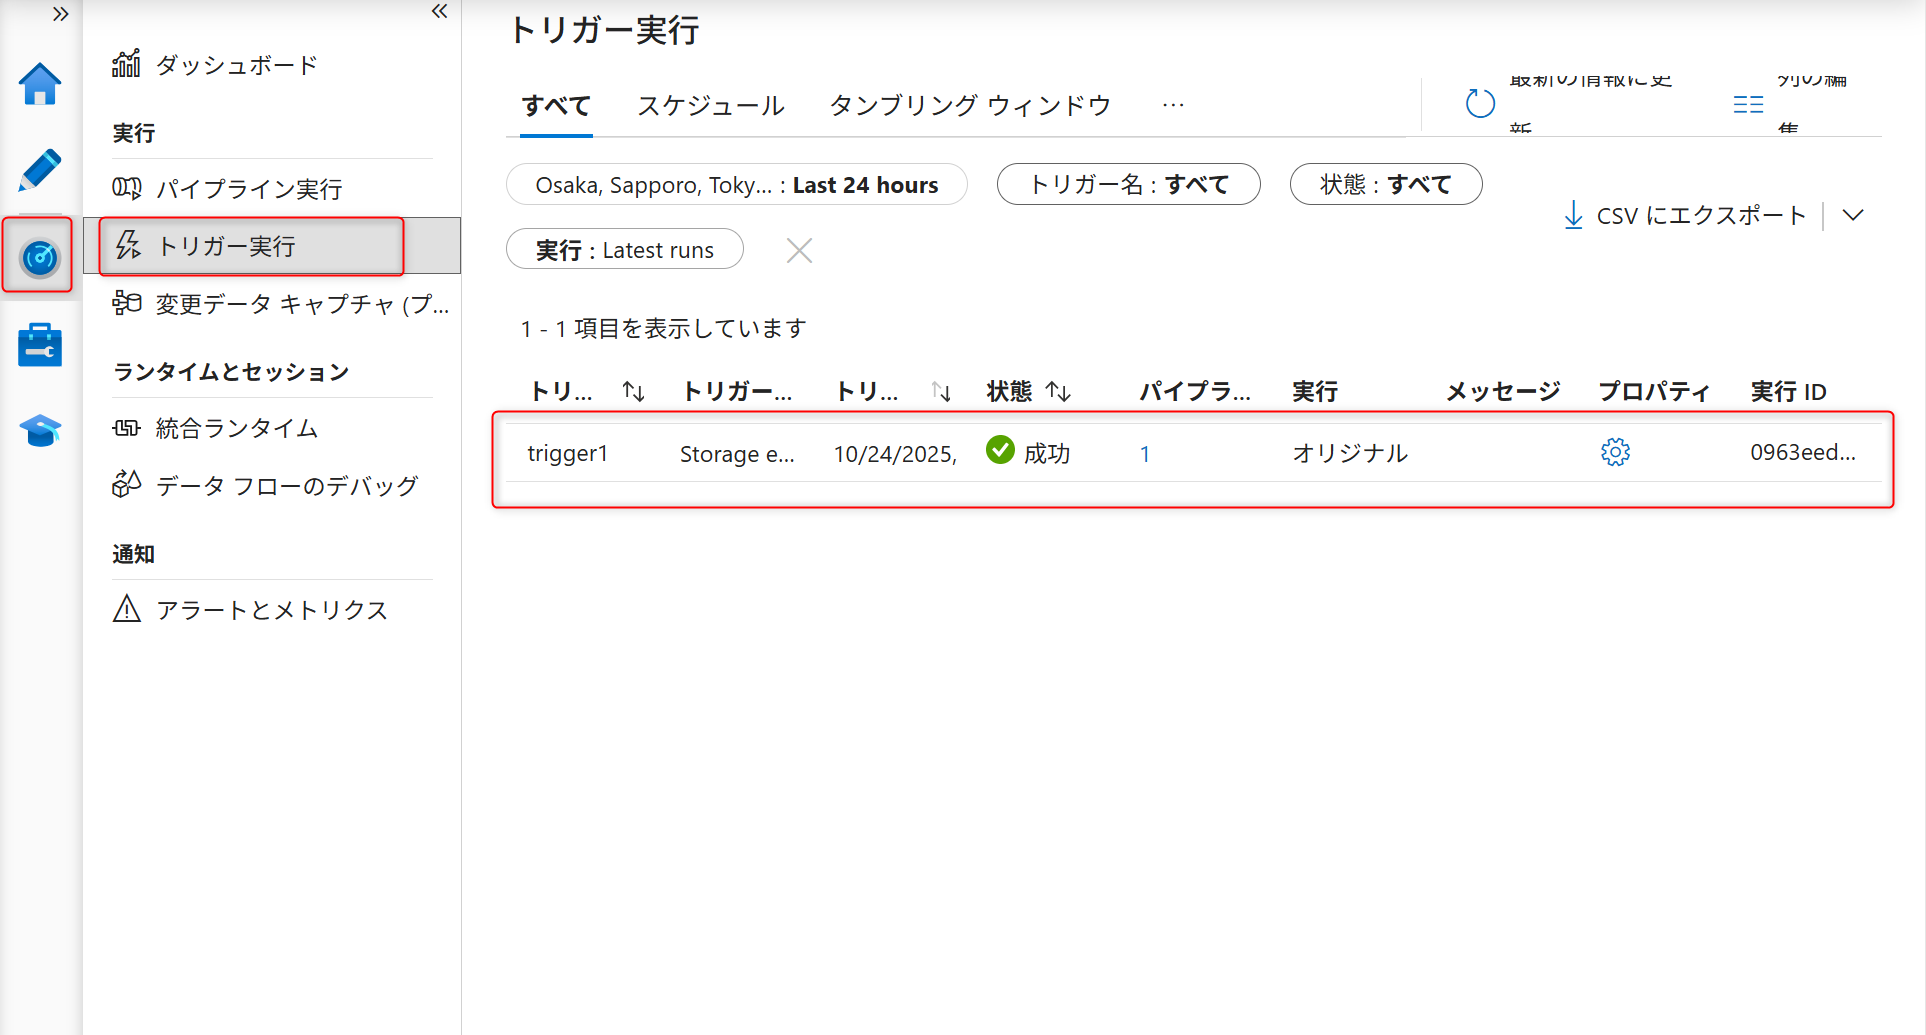1926x1035 pixels.
Task: Switch to the スケジュール tab
Action: (x=710, y=105)
